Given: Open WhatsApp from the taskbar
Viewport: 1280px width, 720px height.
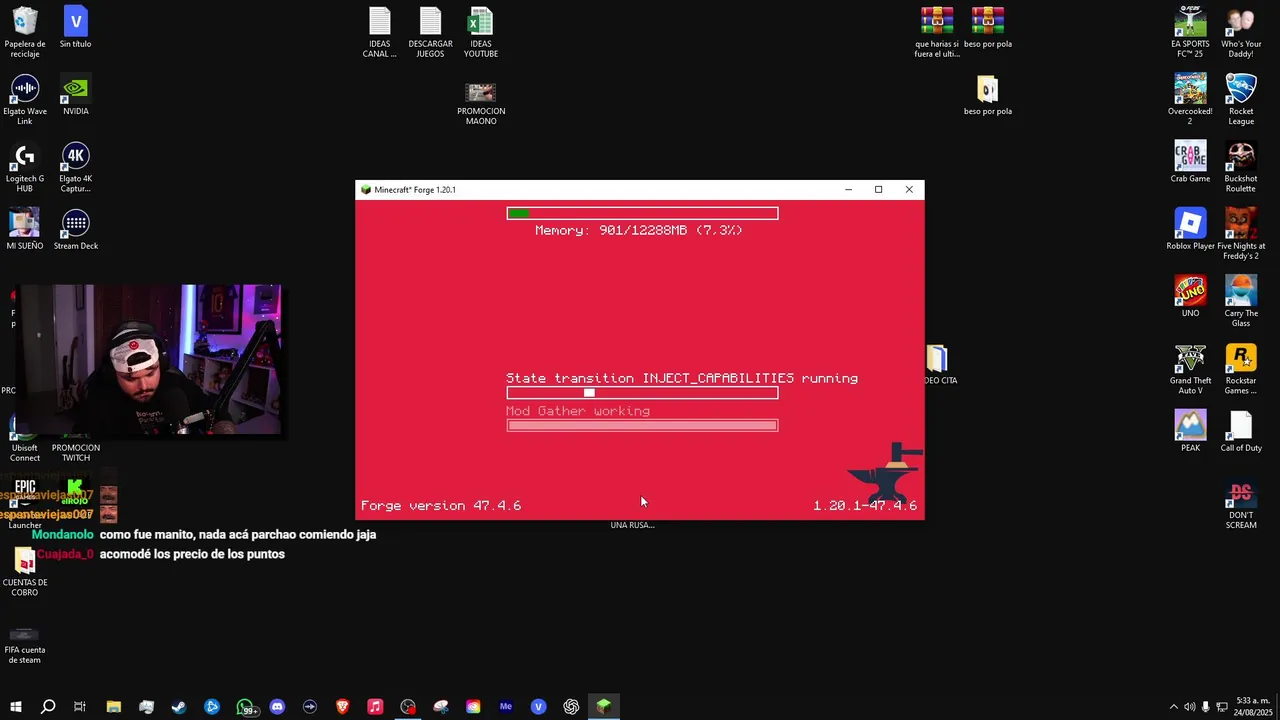Looking at the screenshot, I should pyautogui.click(x=245, y=707).
